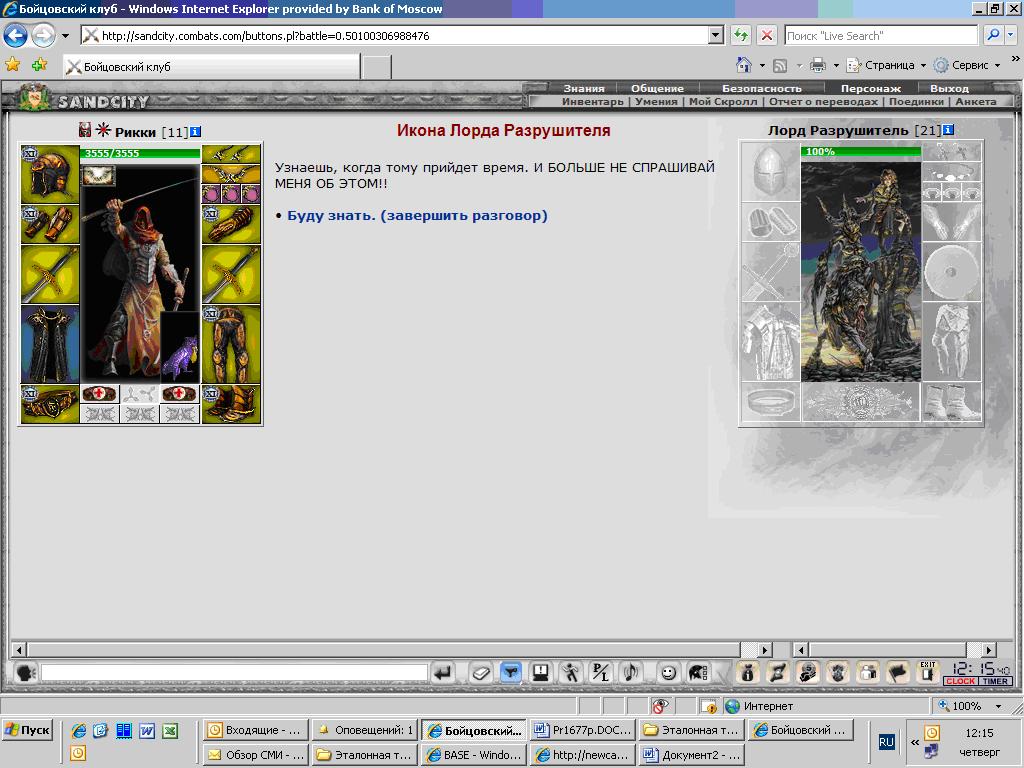Go back with browser Back button
1024x768 pixels.
click(x=16, y=35)
